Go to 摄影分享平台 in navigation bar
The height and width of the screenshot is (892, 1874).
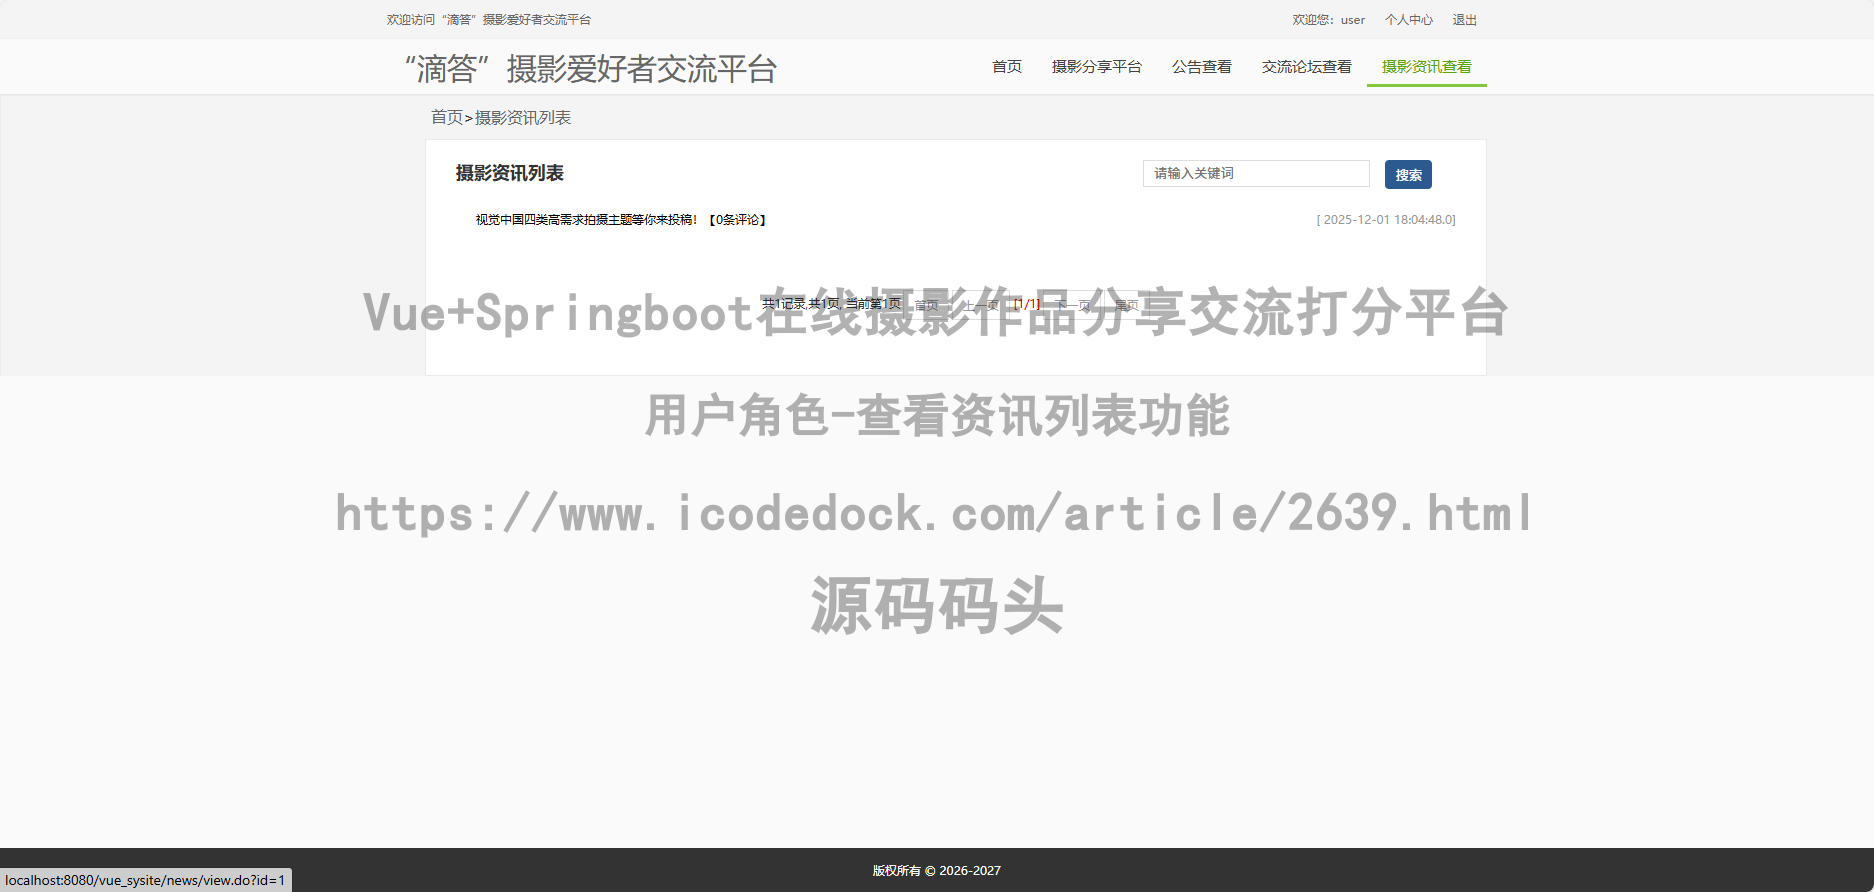(x=1096, y=67)
